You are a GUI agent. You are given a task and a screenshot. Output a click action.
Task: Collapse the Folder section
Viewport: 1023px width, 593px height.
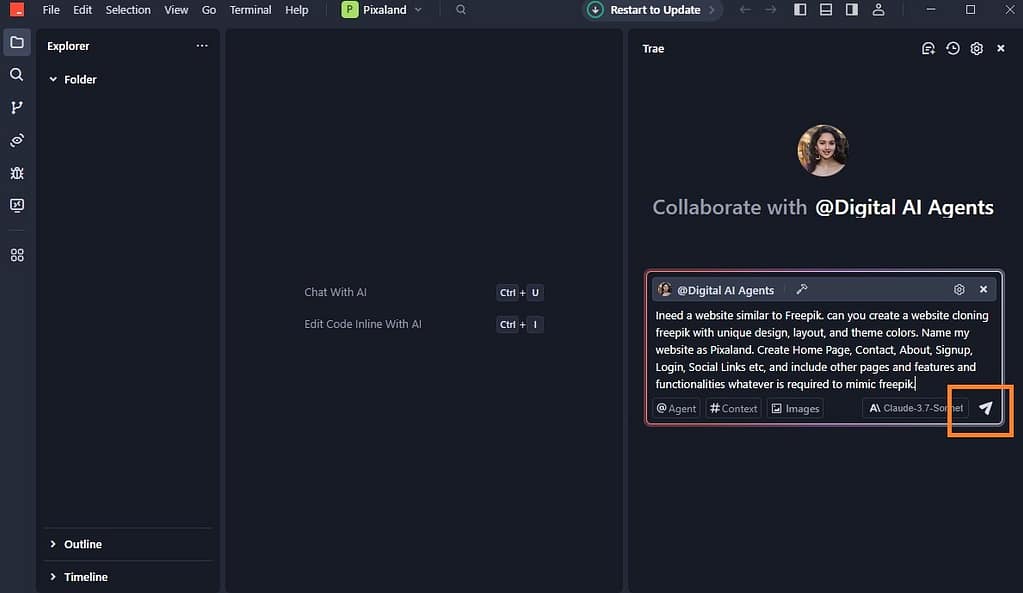tap(72, 80)
